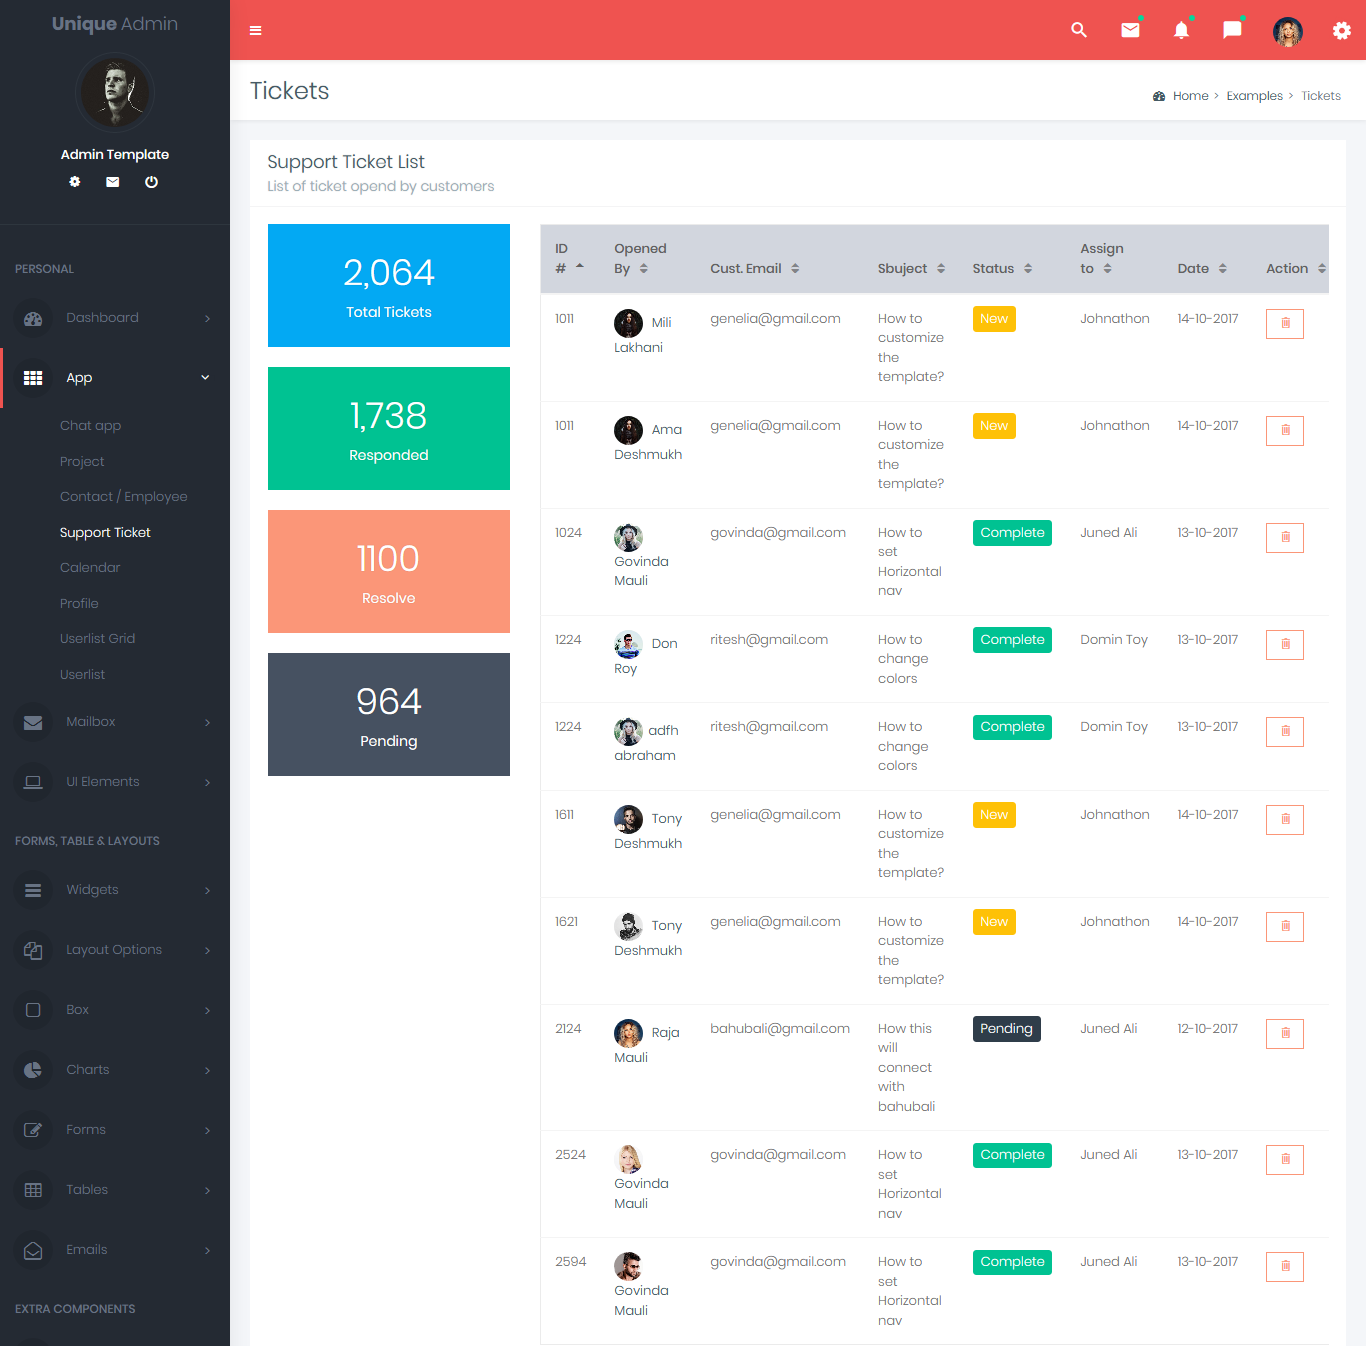Open the profile avatar in the top right
The width and height of the screenshot is (1366, 1346).
[x=1288, y=31]
